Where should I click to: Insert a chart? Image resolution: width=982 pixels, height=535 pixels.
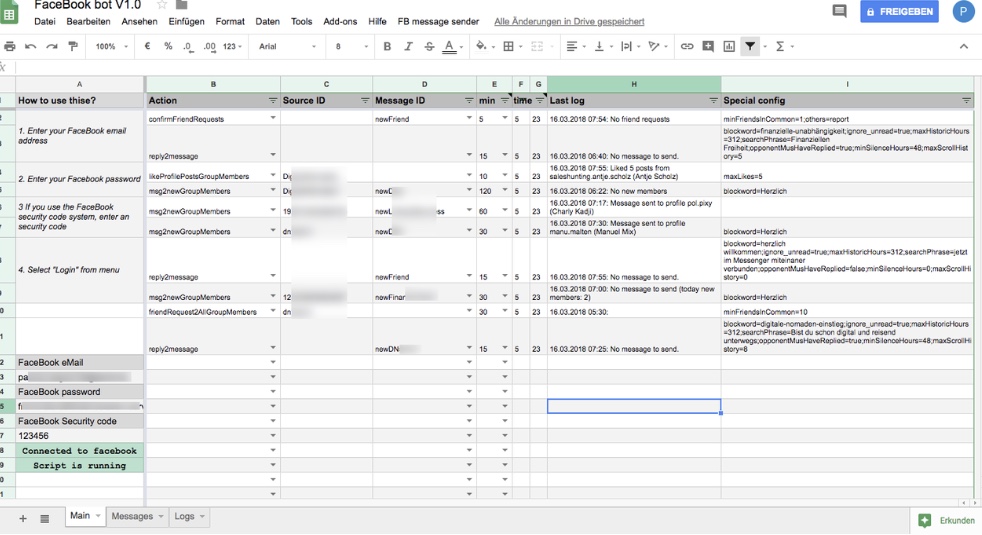pos(729,46)
